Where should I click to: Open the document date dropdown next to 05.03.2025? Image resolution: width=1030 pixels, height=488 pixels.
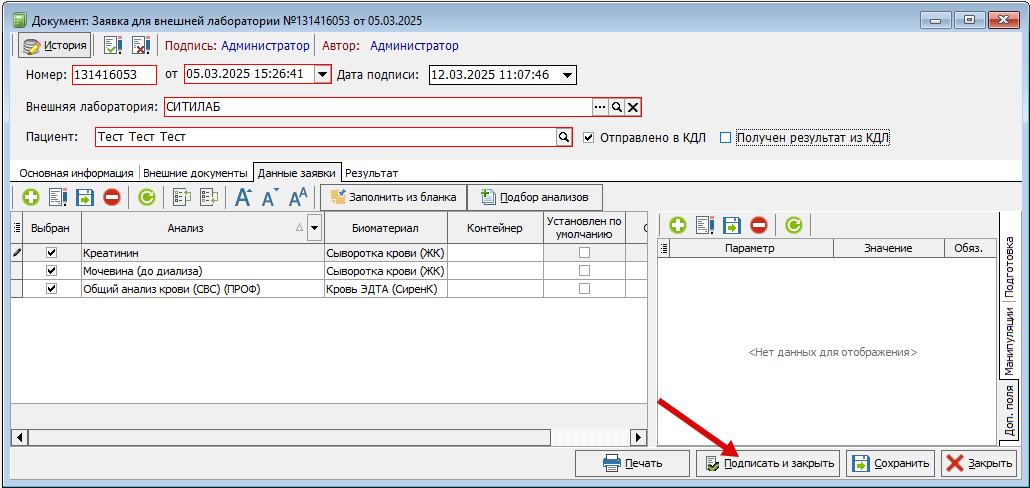coord(321,75)
